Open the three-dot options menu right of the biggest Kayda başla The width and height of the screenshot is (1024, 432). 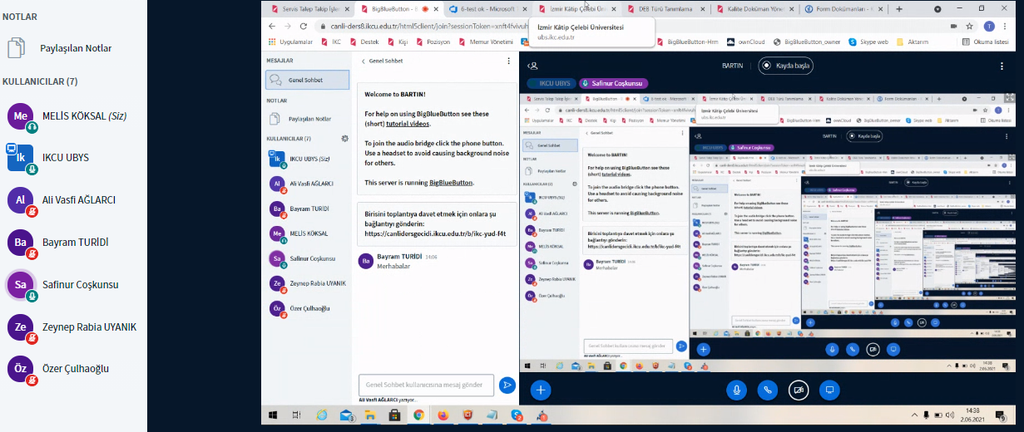click(x=1002, y=66)
